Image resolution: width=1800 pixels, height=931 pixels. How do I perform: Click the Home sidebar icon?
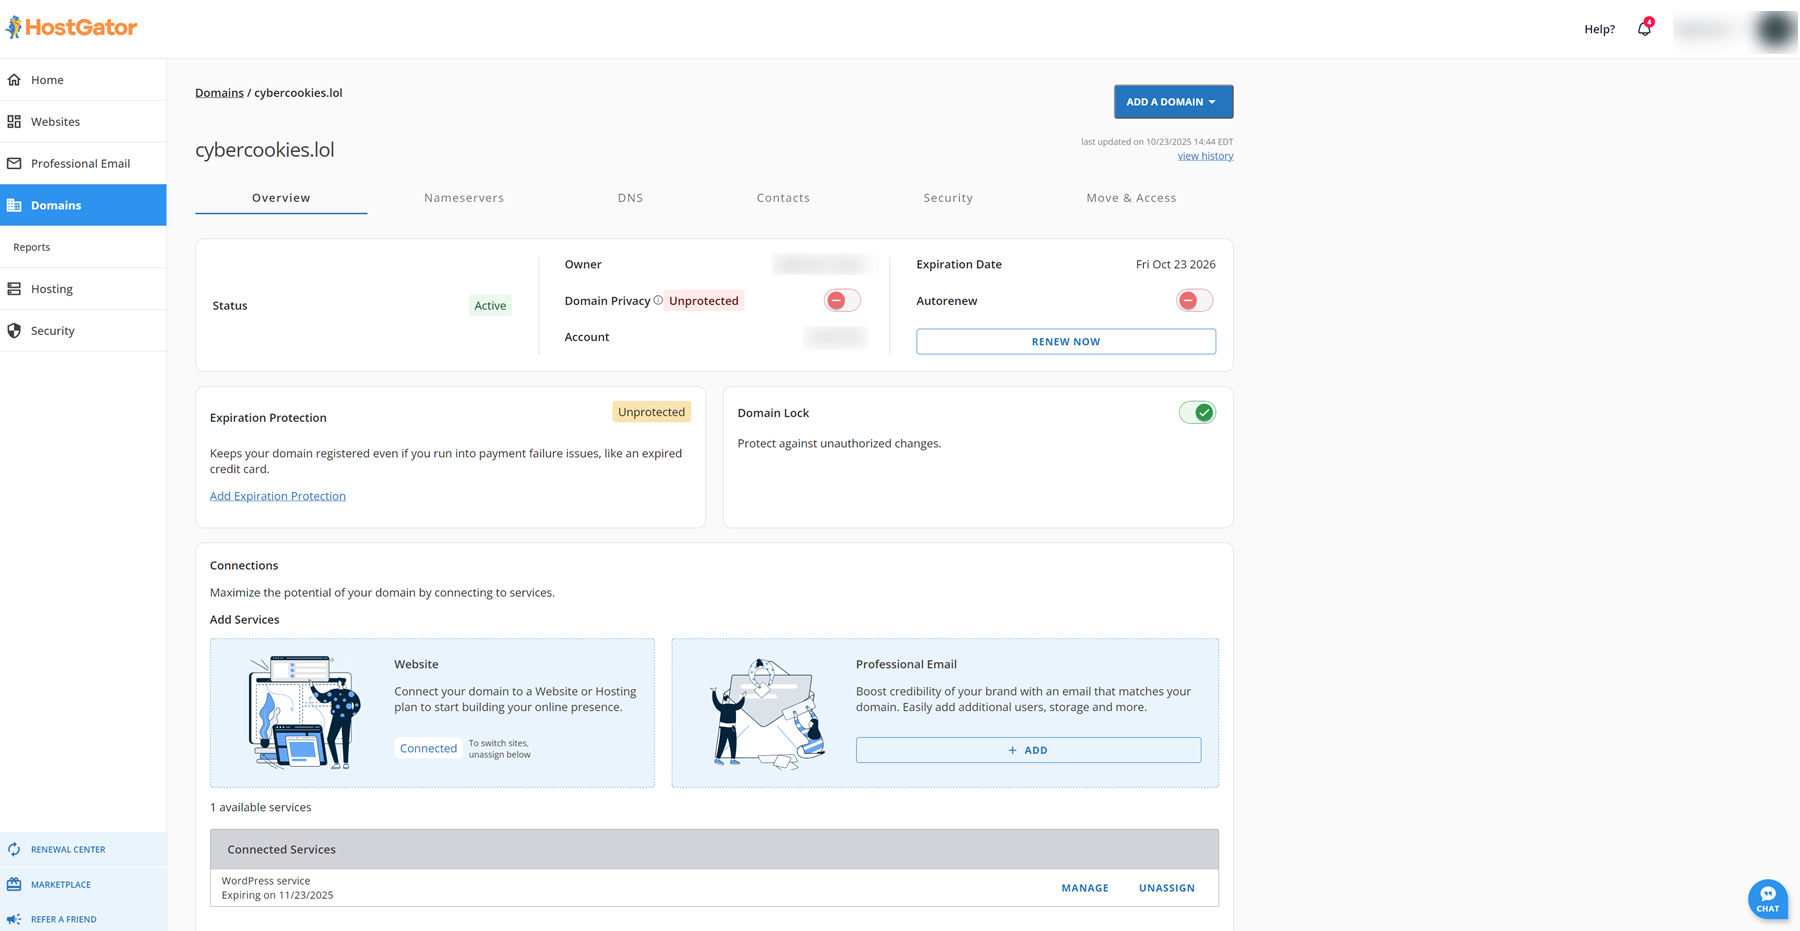14,80
